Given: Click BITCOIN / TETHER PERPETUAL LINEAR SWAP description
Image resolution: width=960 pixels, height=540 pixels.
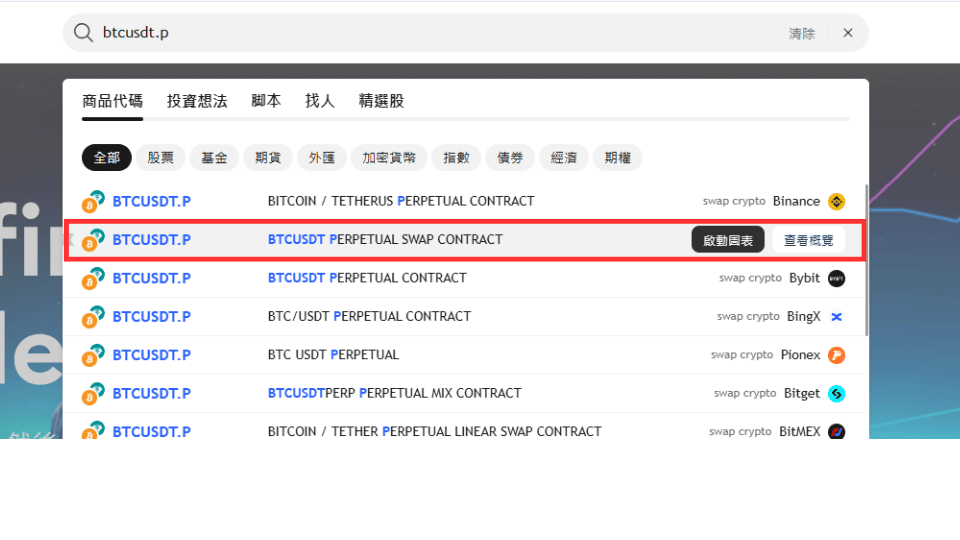Looking at the screenshot, I should coord(435,432).
